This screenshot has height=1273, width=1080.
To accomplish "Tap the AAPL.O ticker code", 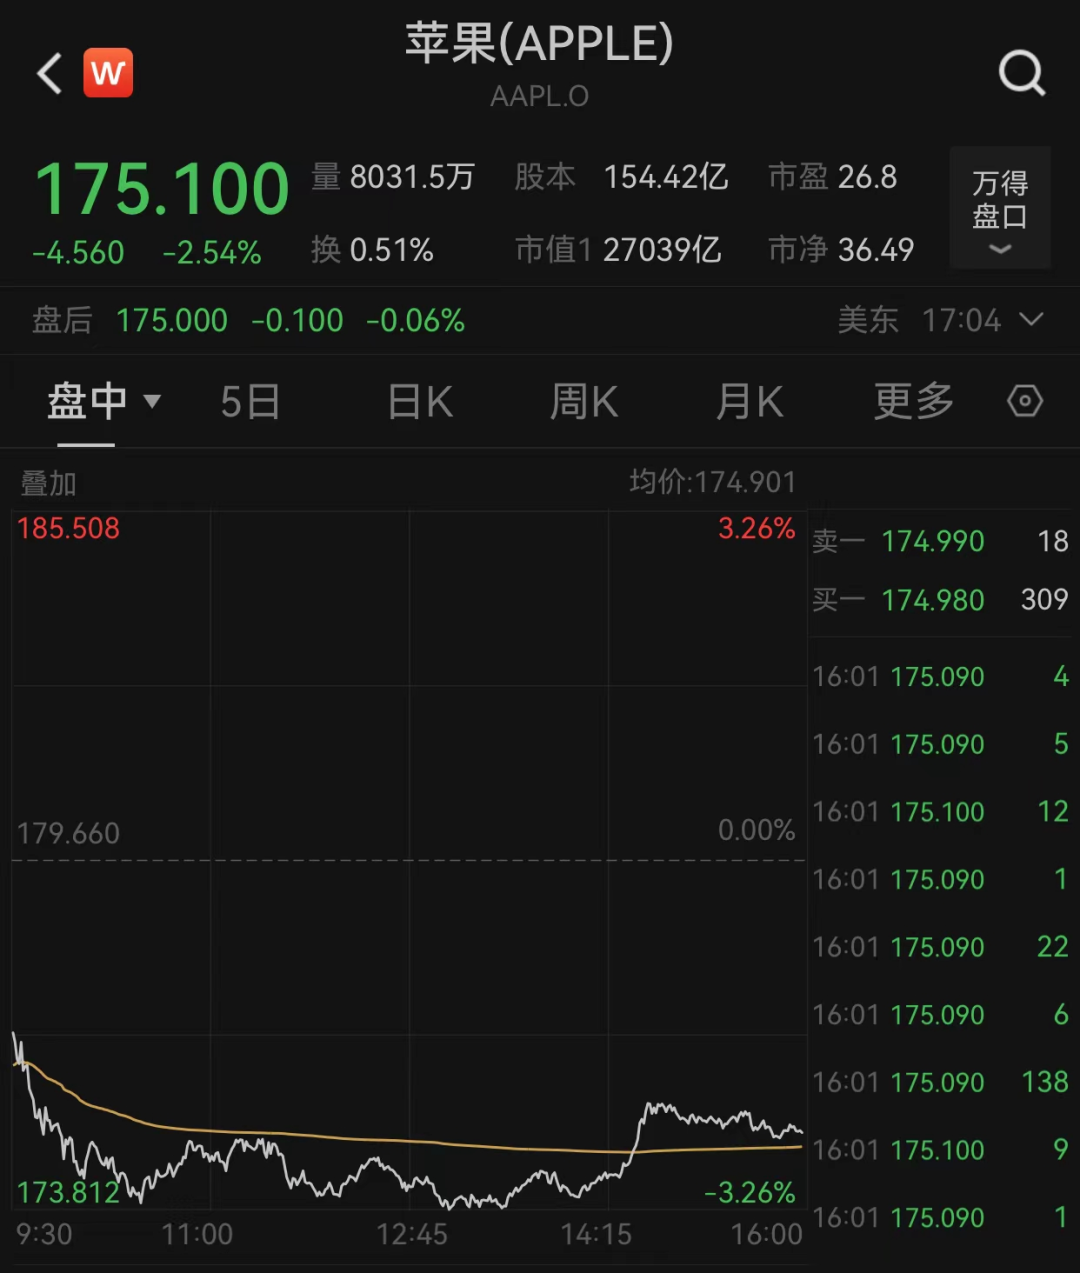I will [540, 96].
